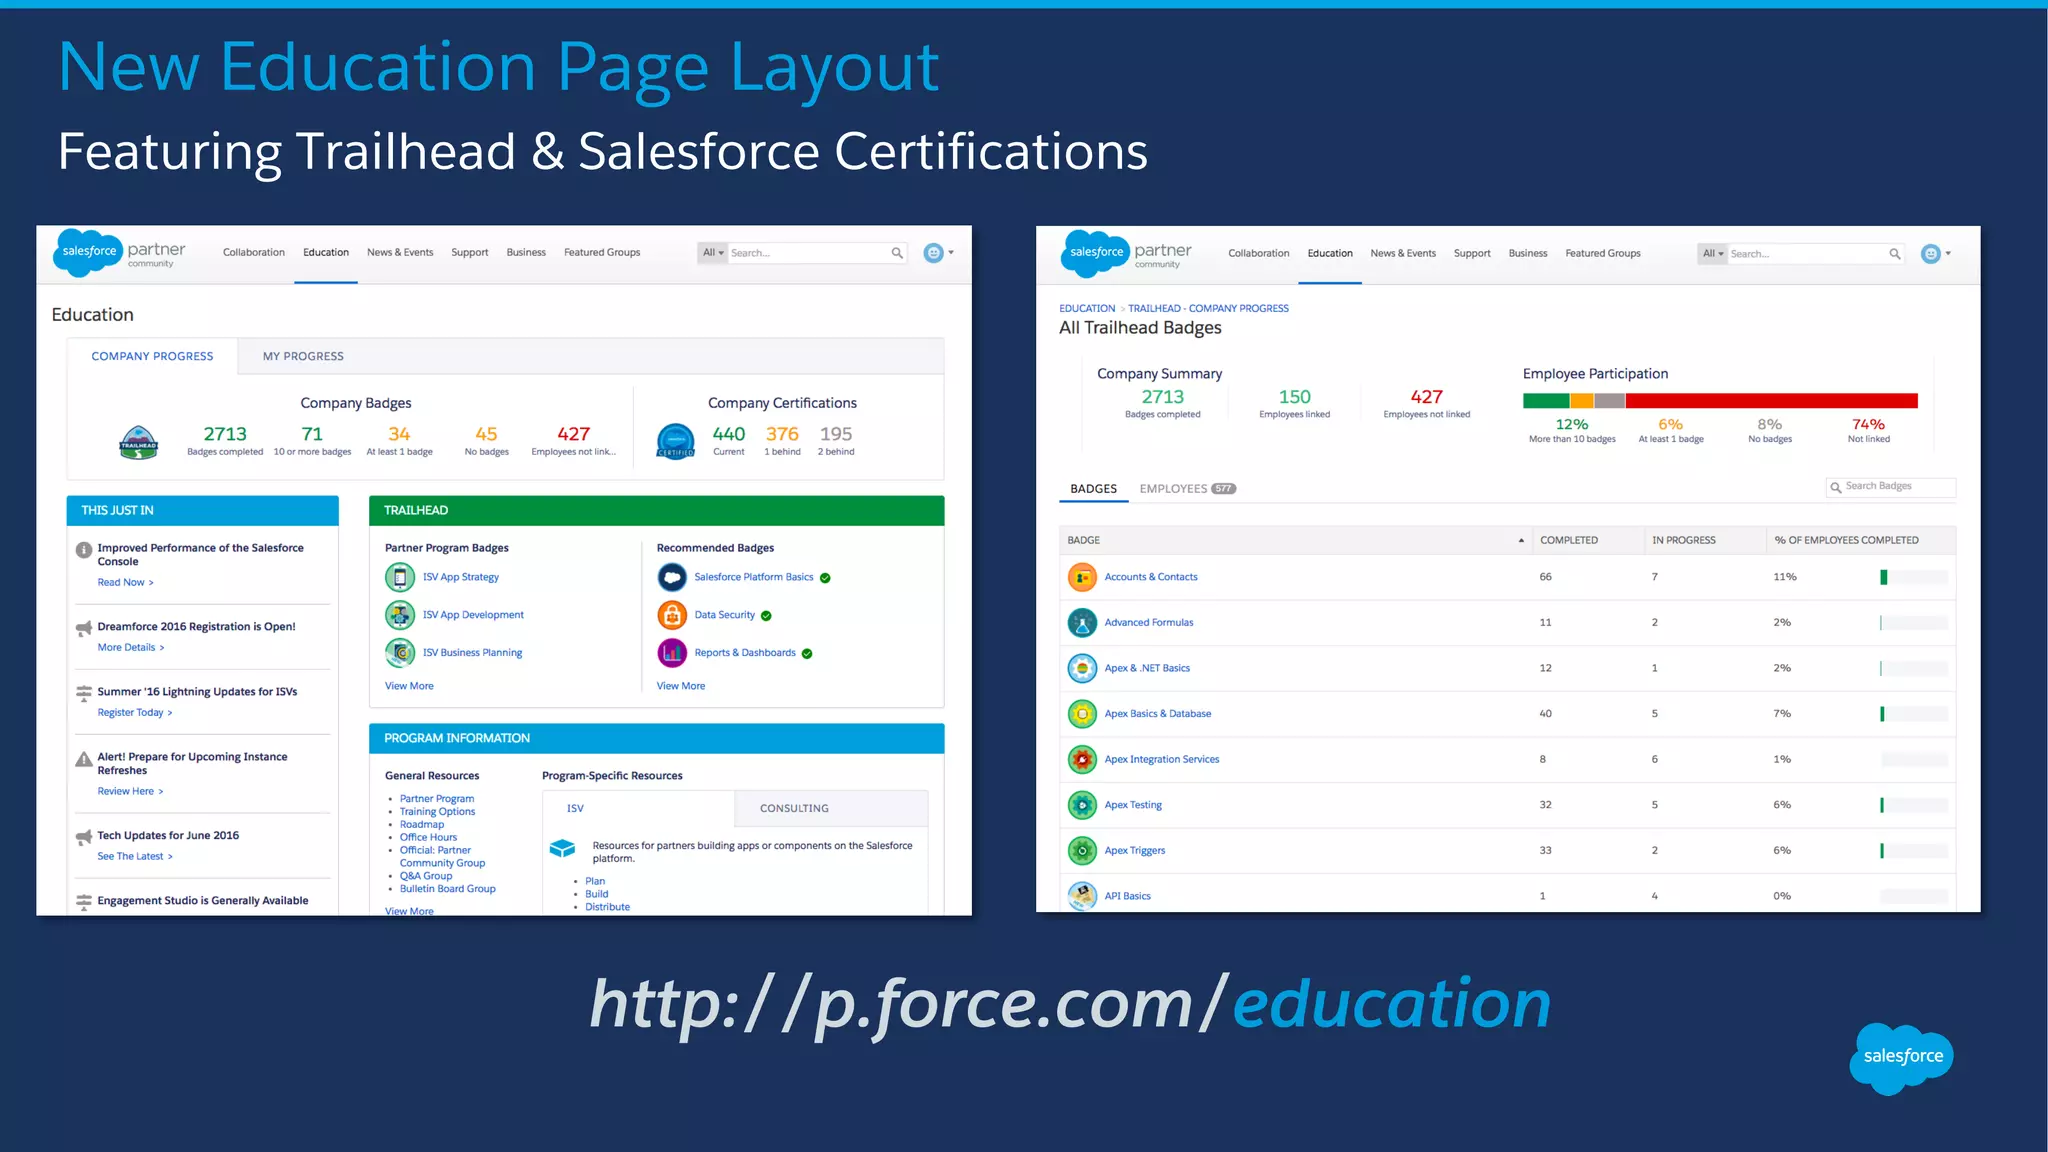Click search magnifier icon in left window
2048x1152 pixels.
pos(897,253)
